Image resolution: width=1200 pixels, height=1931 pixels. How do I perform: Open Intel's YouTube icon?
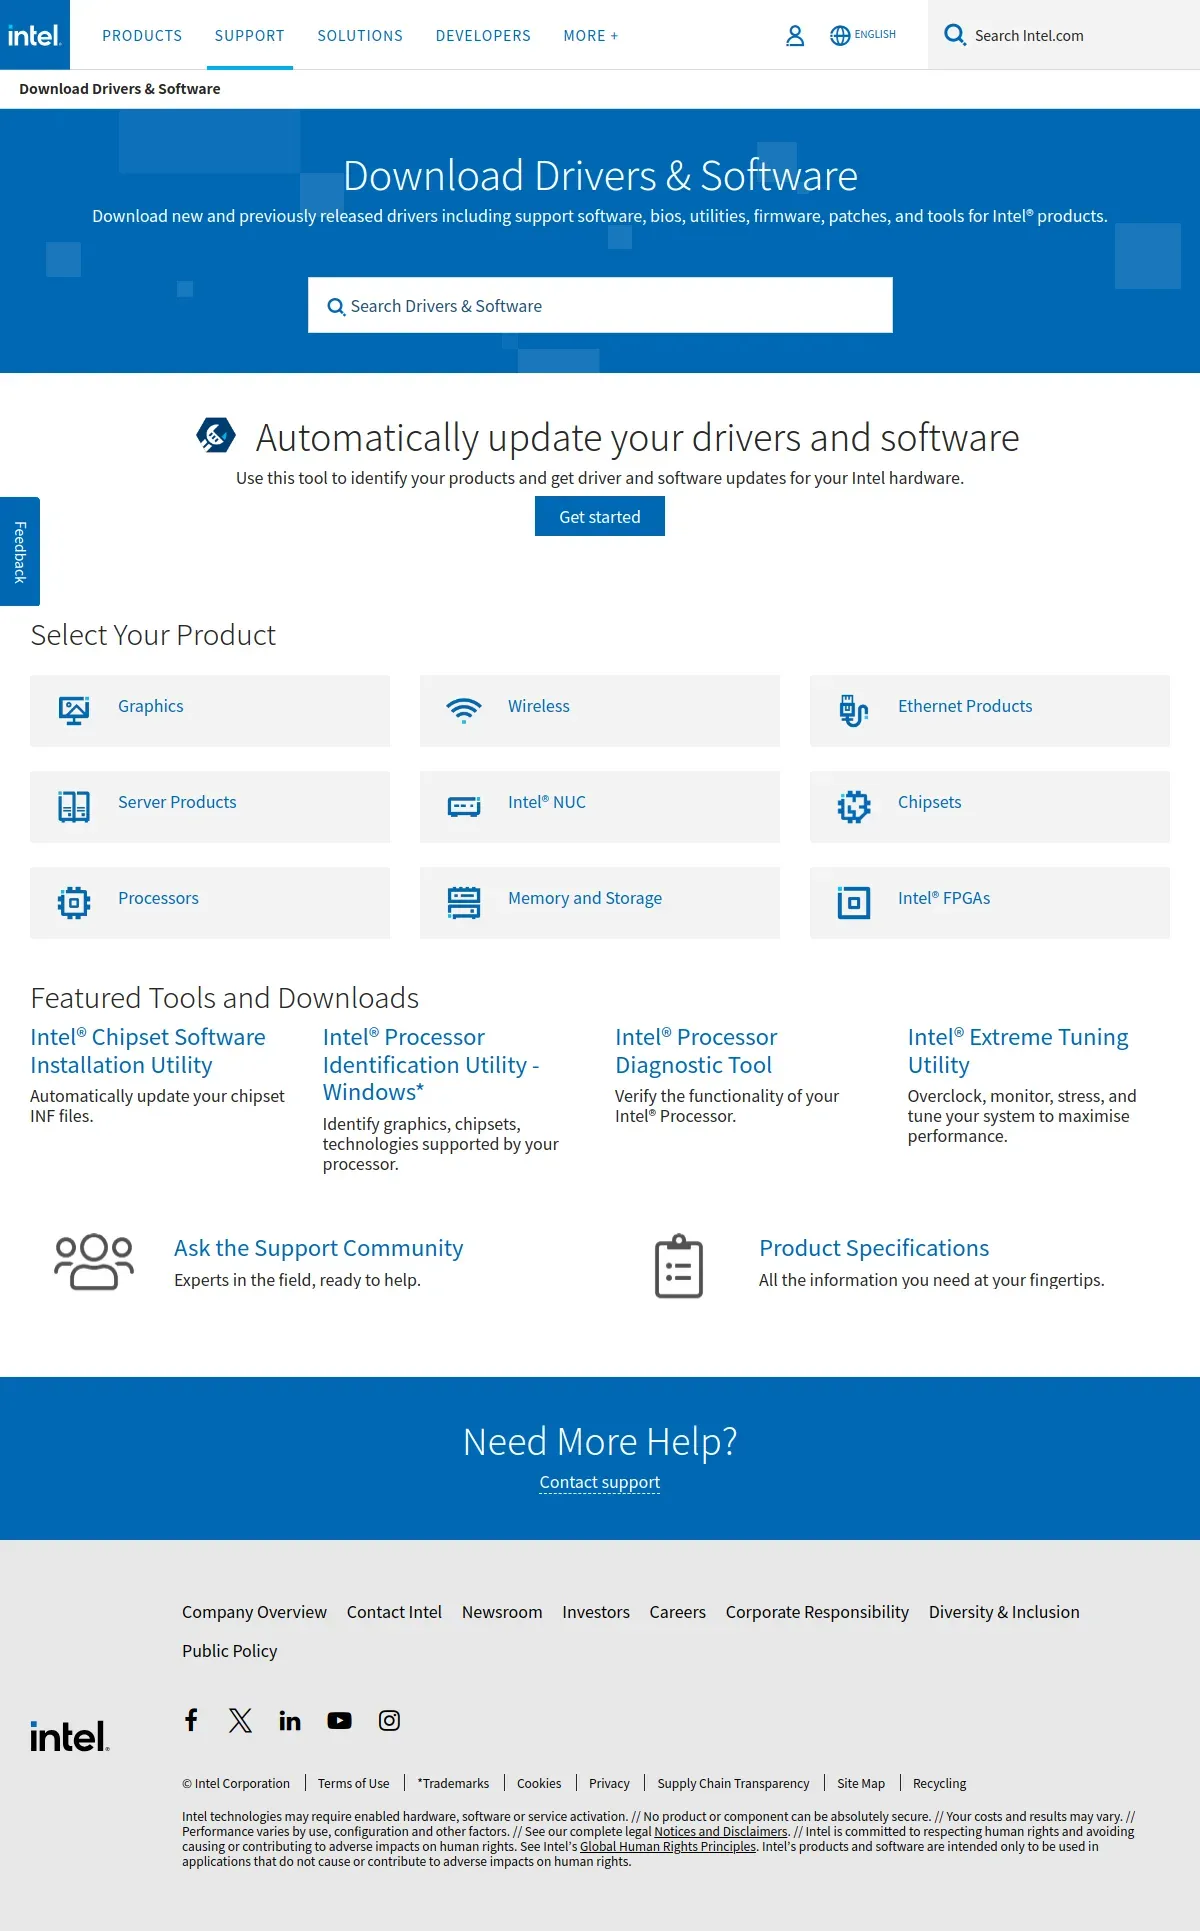[x=340, y=1720]
